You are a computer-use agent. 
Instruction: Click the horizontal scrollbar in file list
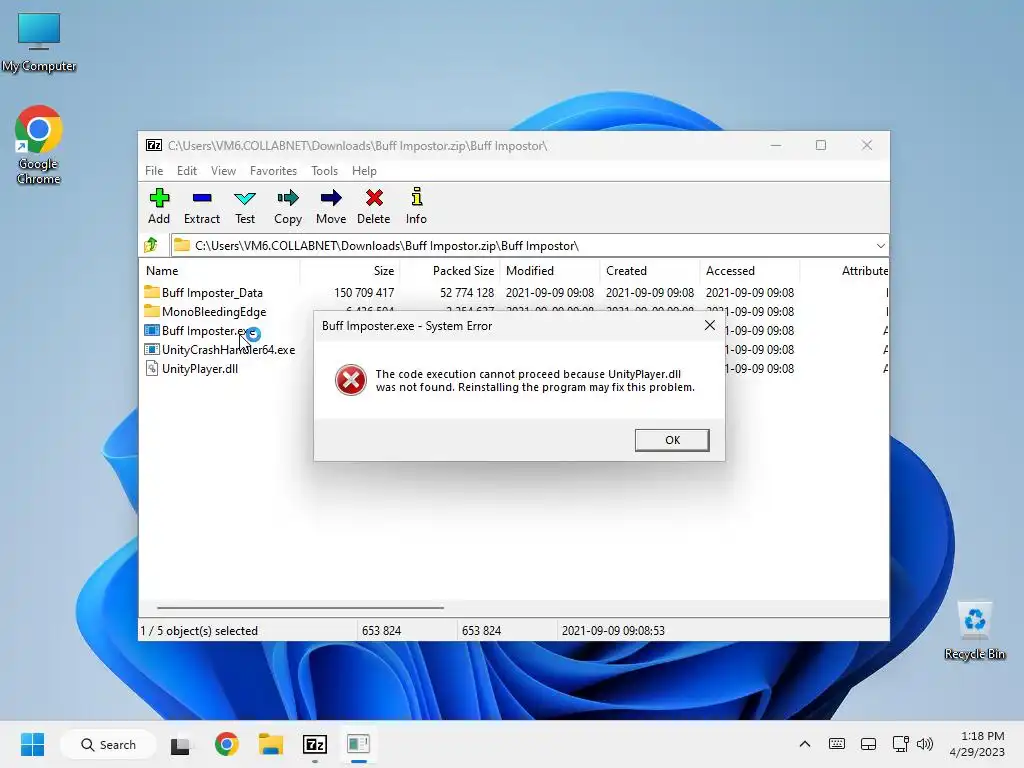point(300,607)
